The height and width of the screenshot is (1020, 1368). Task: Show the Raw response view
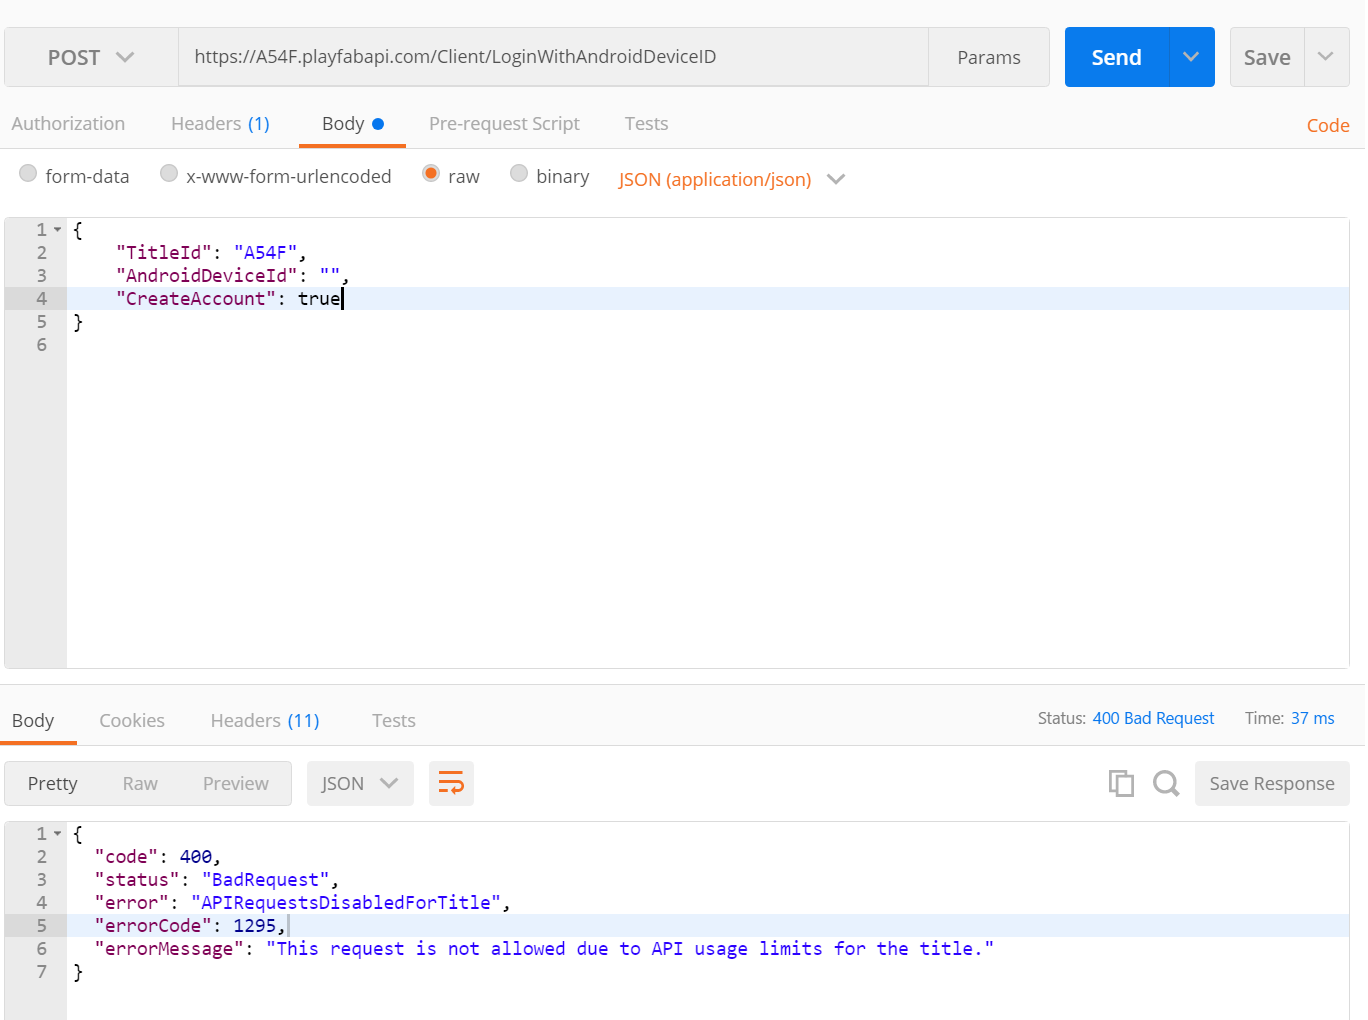tap(140, 784)
